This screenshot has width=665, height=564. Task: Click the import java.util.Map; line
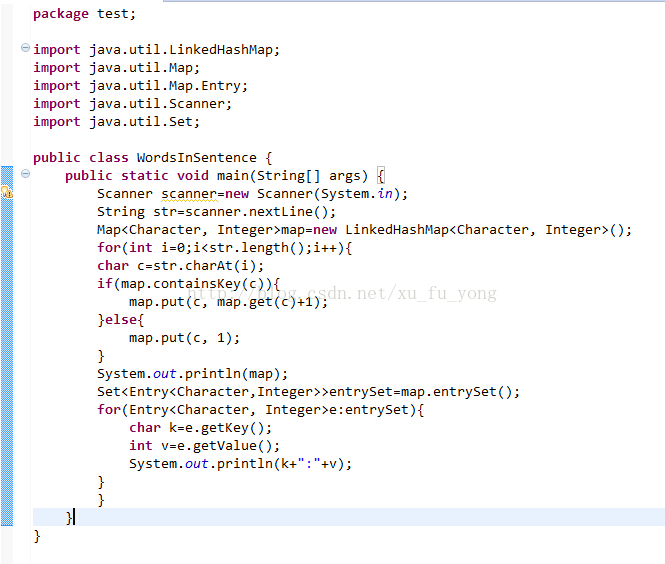(116, 68)
